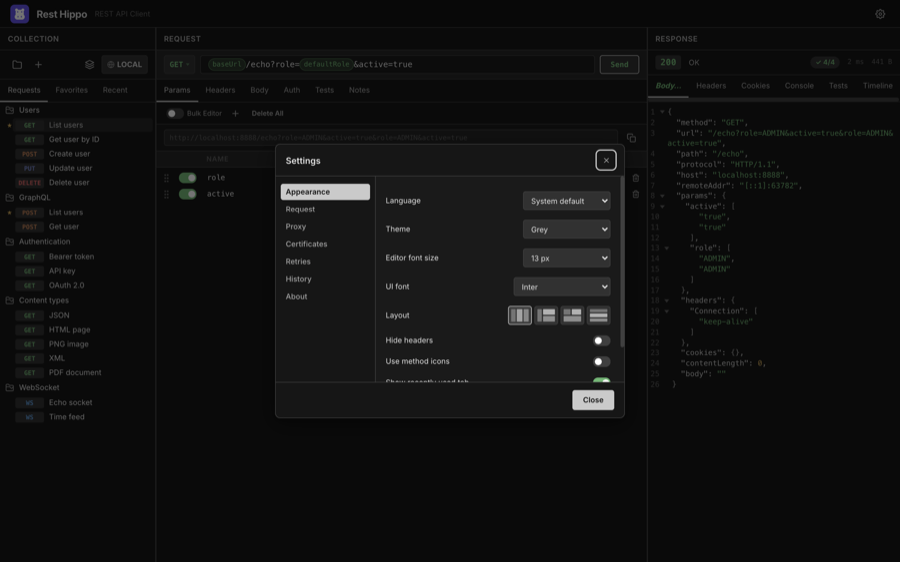Grab the drag handle of active row
This screenshot has width=900, height=562.
point(166,194)
